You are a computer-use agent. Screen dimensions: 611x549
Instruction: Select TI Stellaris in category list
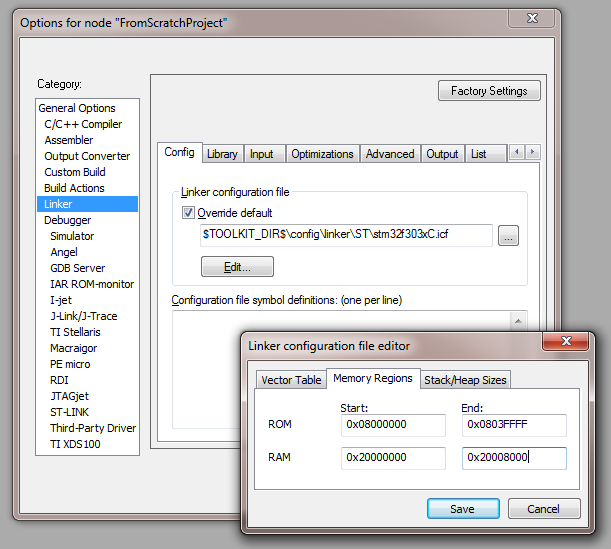pos(75,332)
